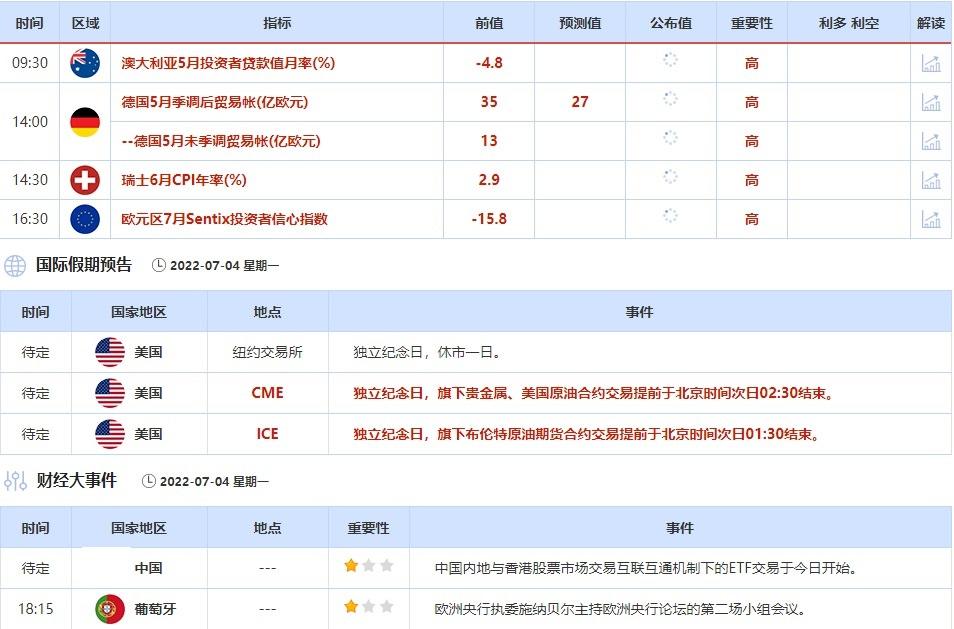The image size is (954, 629).
Task: Click the 利多 利空 column header
Action: [849, 23]
